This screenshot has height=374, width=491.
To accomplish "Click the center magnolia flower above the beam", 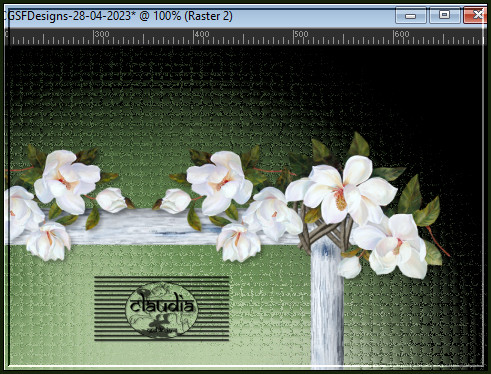I will (220, 182).
